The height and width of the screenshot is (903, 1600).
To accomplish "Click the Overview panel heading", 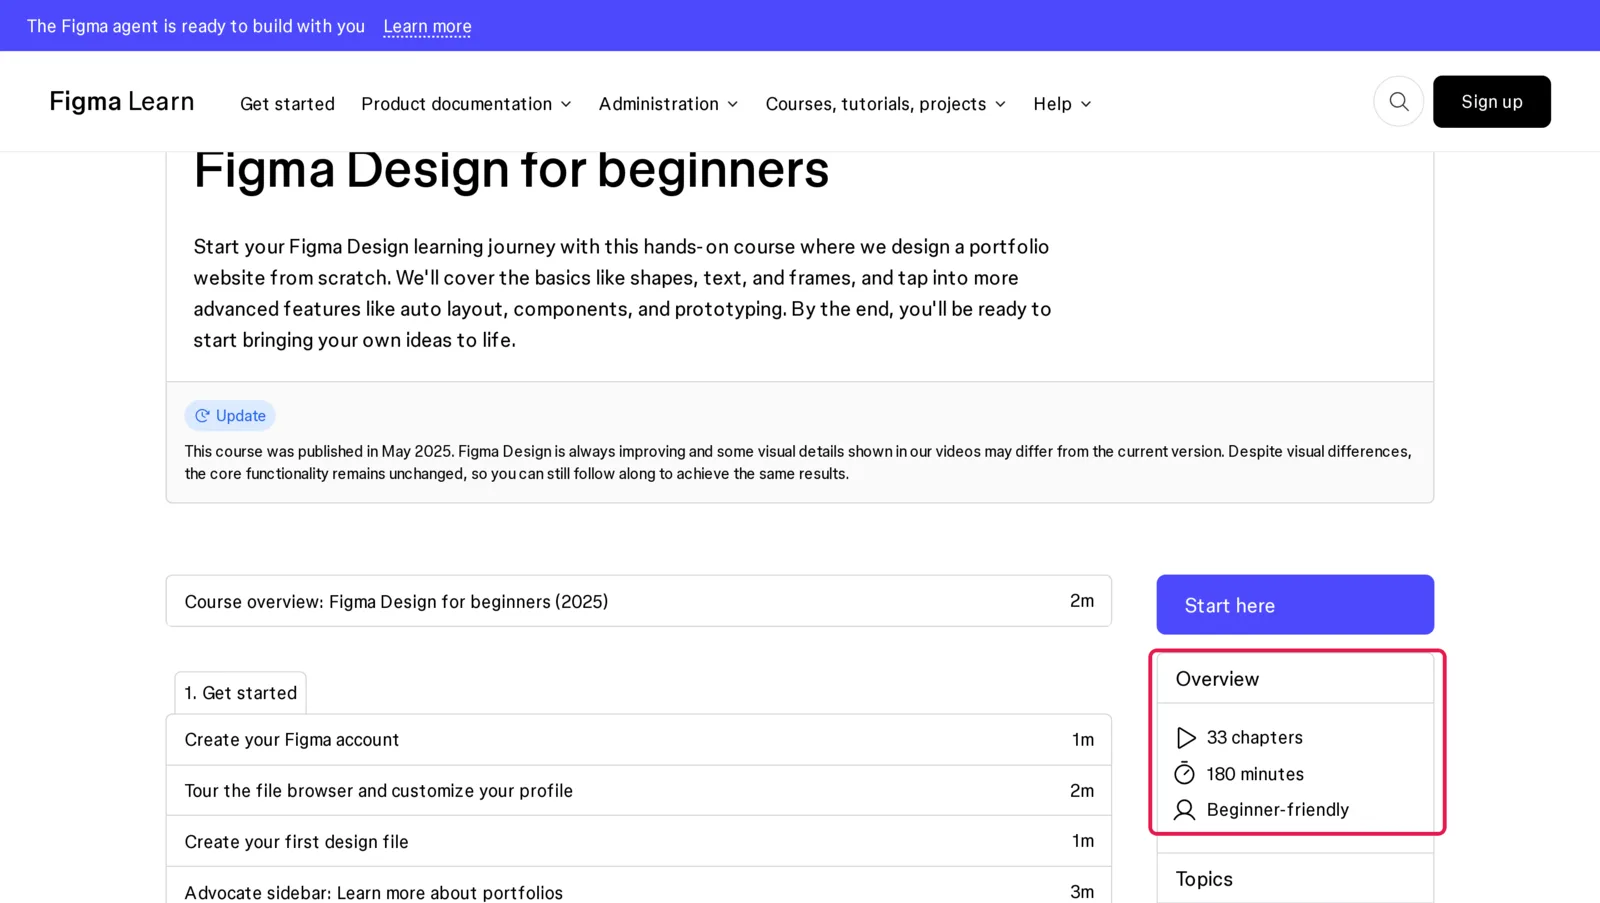I will 1217,679.
